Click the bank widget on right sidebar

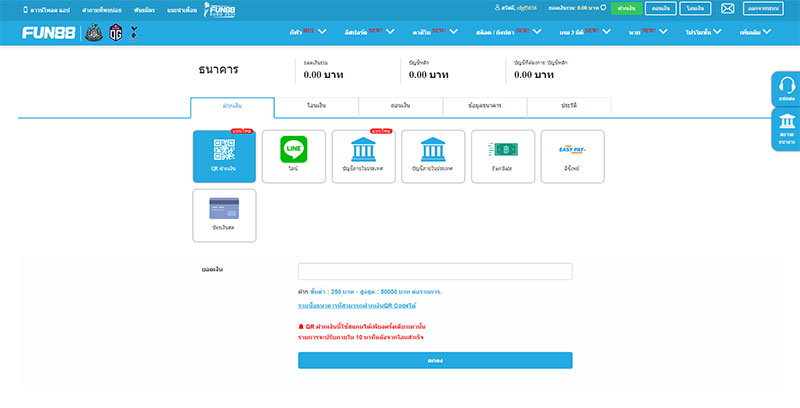click(786, 130)
